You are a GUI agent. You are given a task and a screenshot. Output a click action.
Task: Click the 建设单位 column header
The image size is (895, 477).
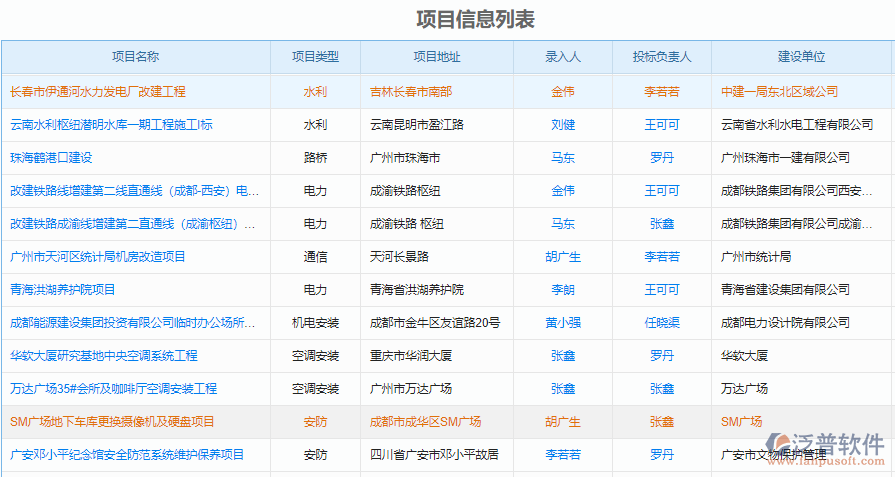click(802, 57)
